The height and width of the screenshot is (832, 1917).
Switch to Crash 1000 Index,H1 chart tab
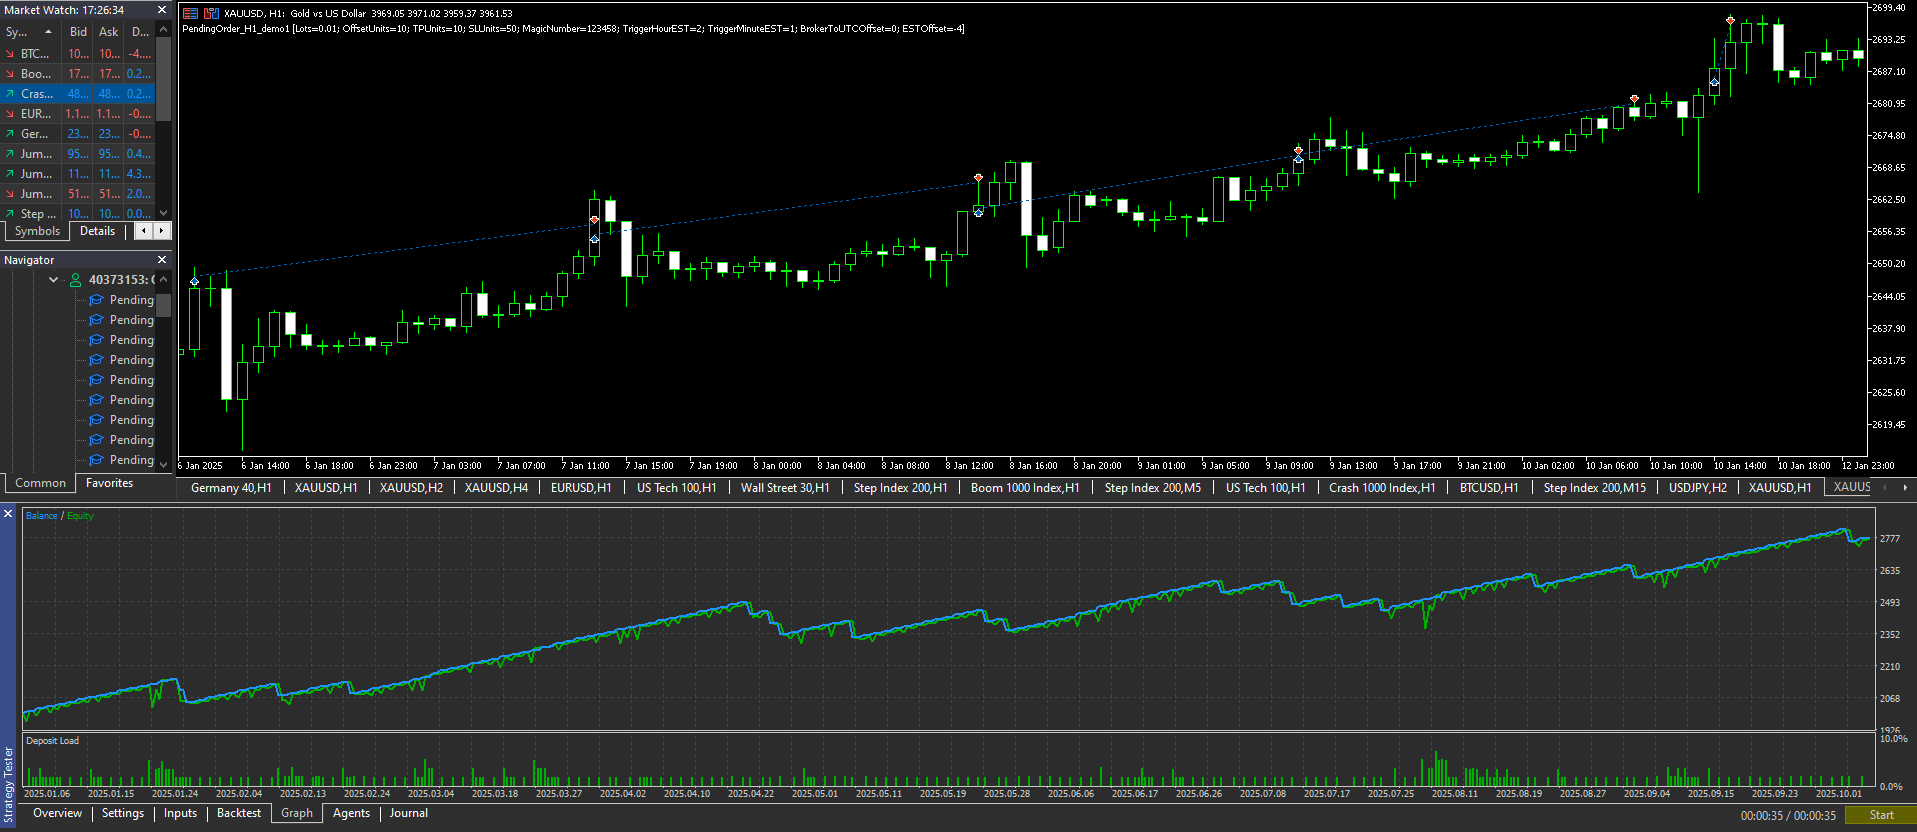click(x=1382, y=488)
